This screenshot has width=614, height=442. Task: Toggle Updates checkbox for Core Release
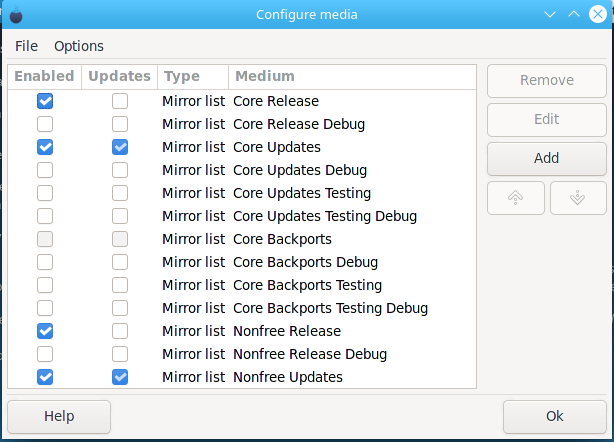[120, 101]
